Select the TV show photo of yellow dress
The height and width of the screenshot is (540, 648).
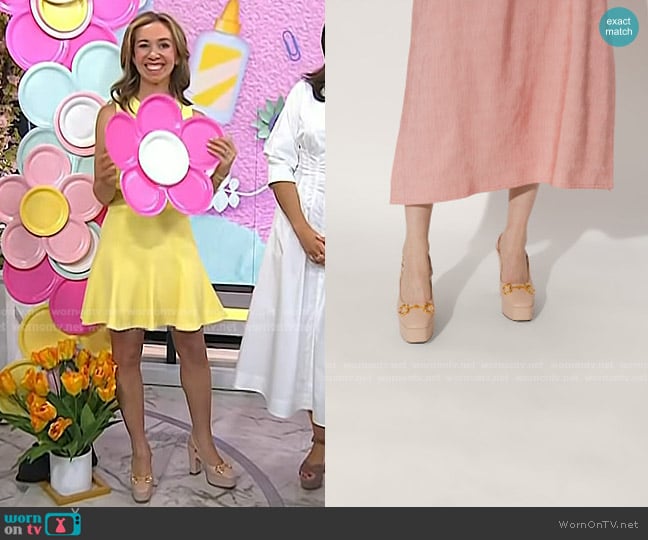click(162, 253)
